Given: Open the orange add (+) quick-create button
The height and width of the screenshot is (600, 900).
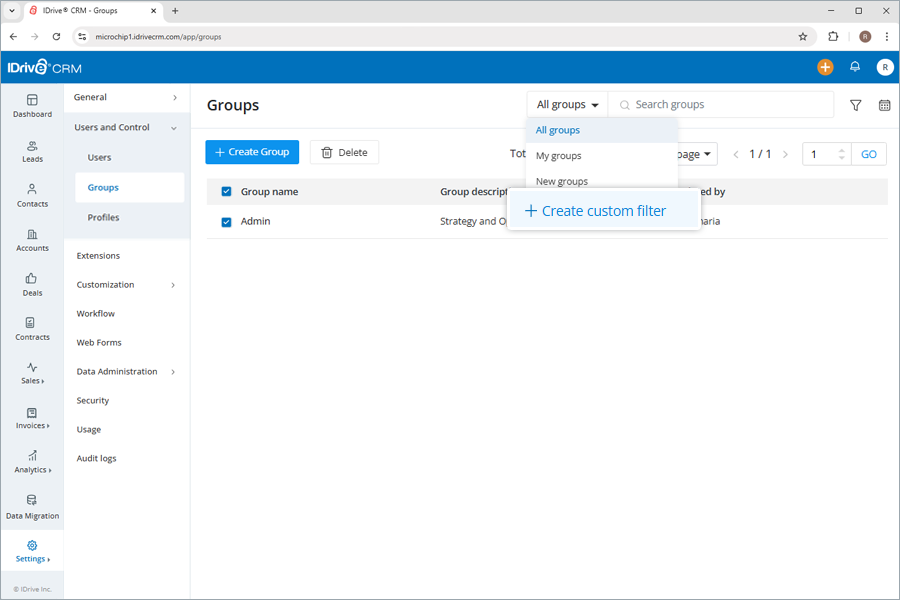Looking at the screenshot, I should (824, 66).
